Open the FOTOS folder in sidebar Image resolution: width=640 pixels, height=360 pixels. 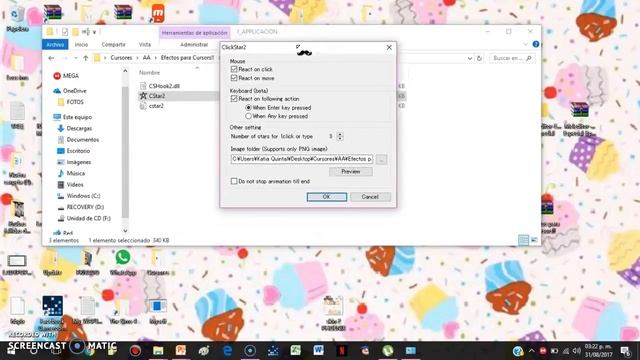(71, 102)
